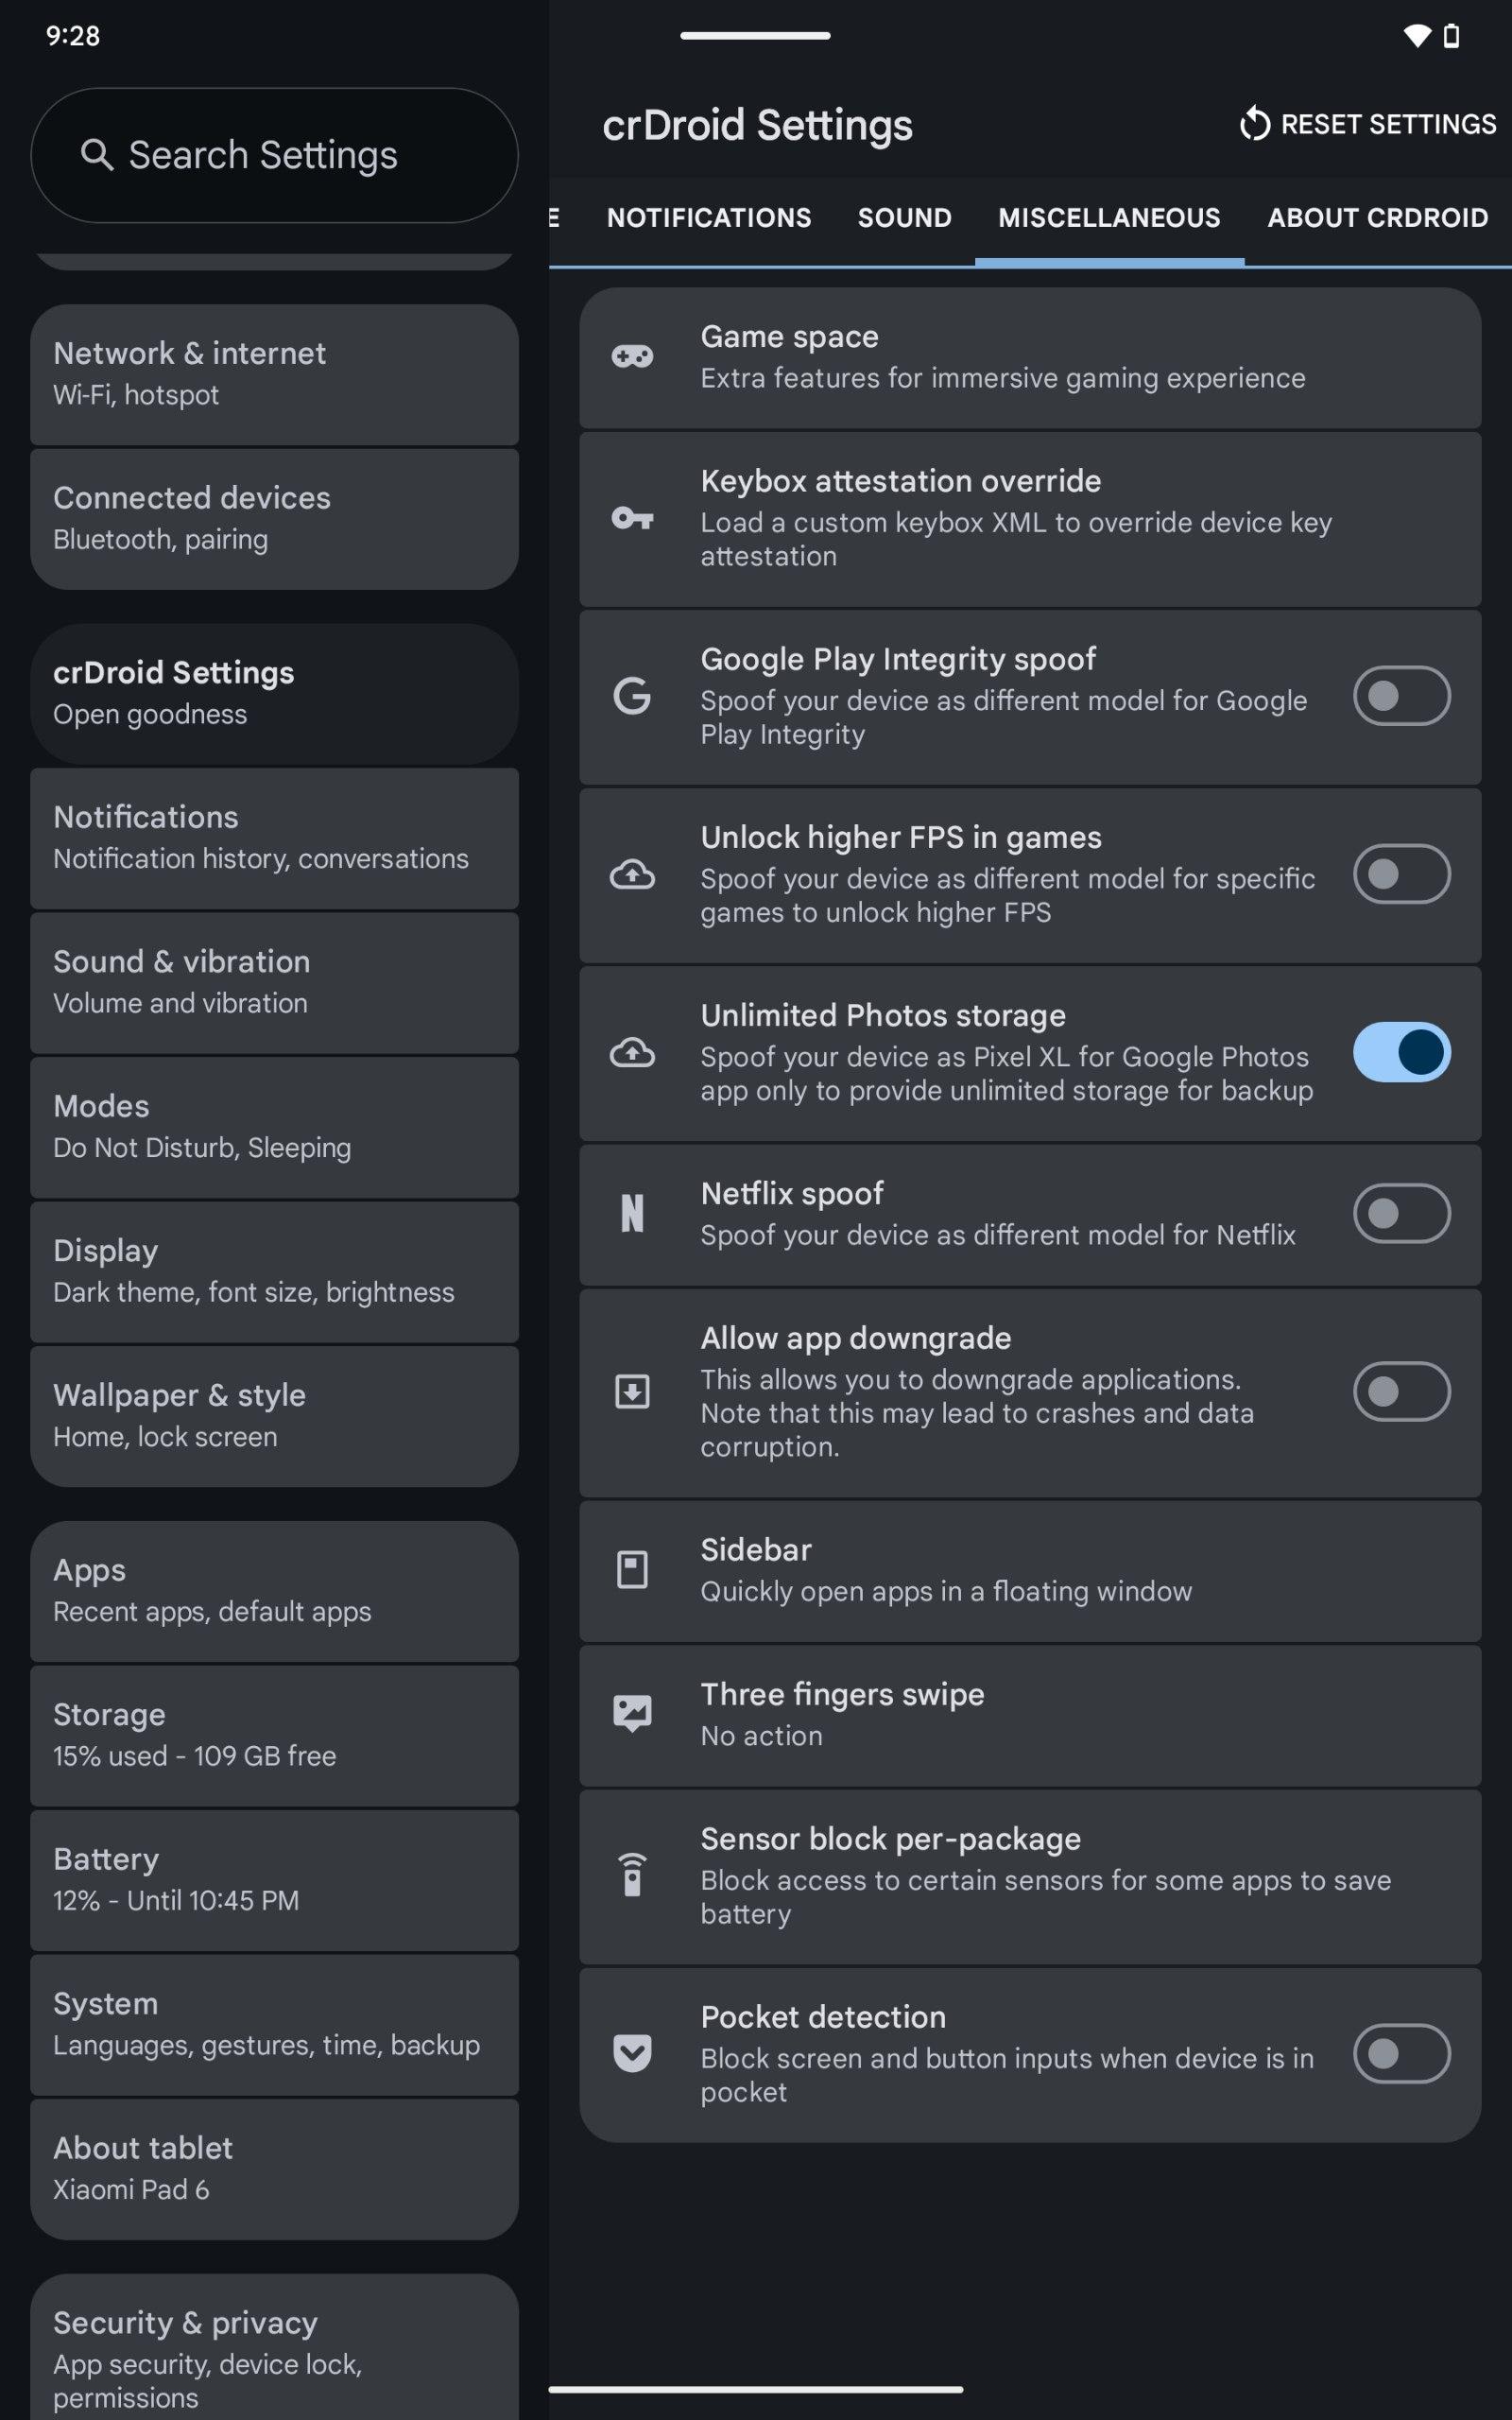Disable Unlimited Photos storage switch
This screenshot has height=2420, width=1512.
(1401, 1052)
